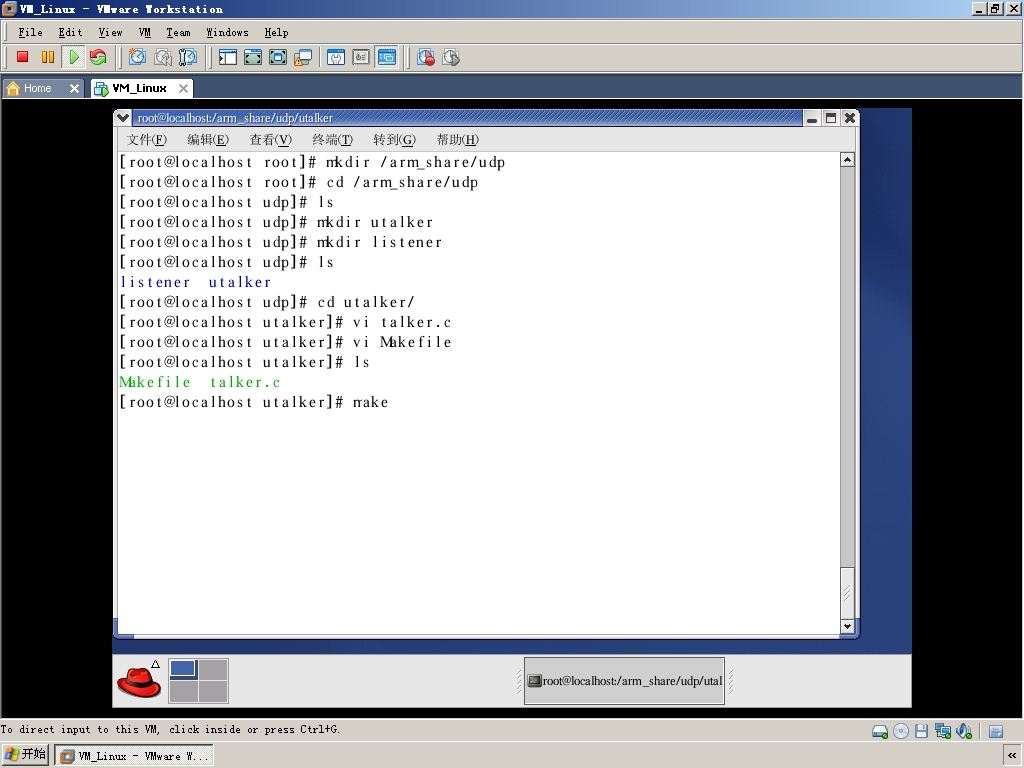The image size is (1024, 768).
Task: Click VM_Linux VMware taskbar button
Action: (133, 756)
